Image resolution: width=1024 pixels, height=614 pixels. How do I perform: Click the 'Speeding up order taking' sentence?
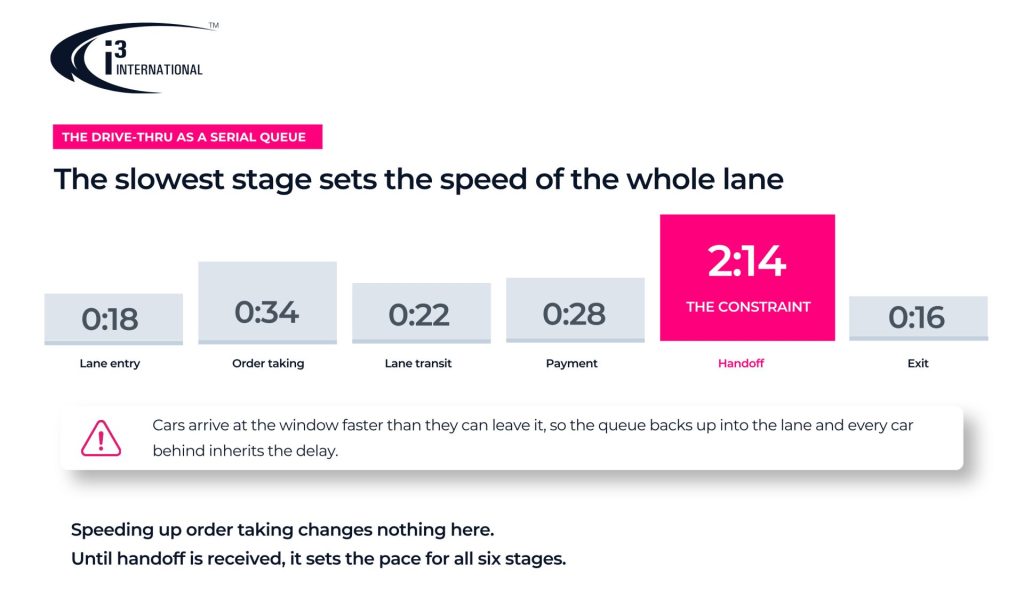(x=282, y=529)
